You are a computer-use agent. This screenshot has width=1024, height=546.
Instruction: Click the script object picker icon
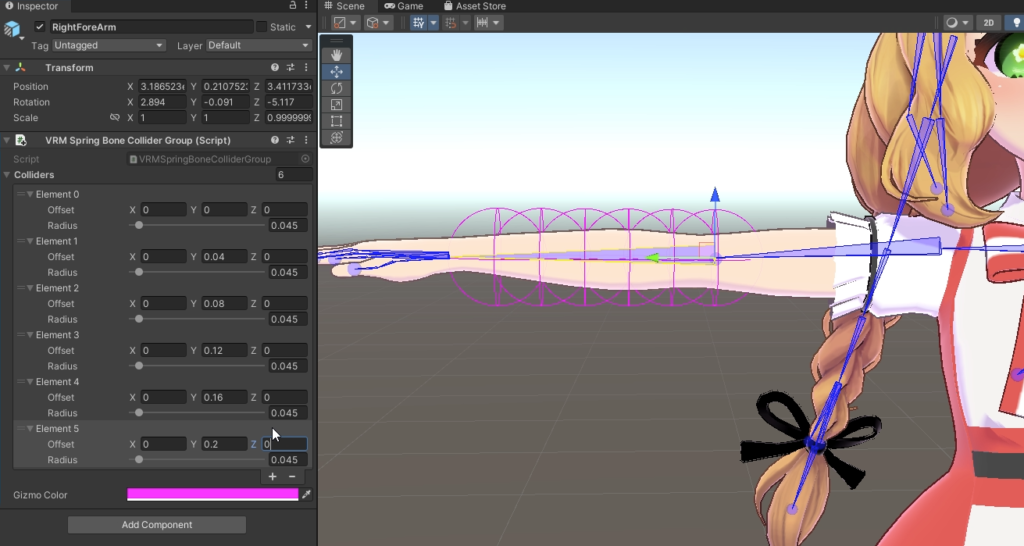point(305,159)
